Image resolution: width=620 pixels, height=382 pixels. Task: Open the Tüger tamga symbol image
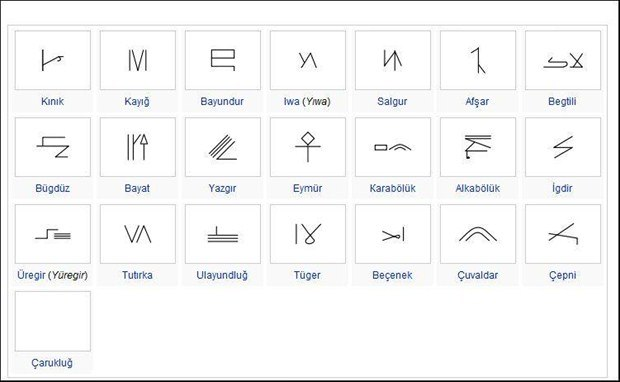tap(308, 234)
